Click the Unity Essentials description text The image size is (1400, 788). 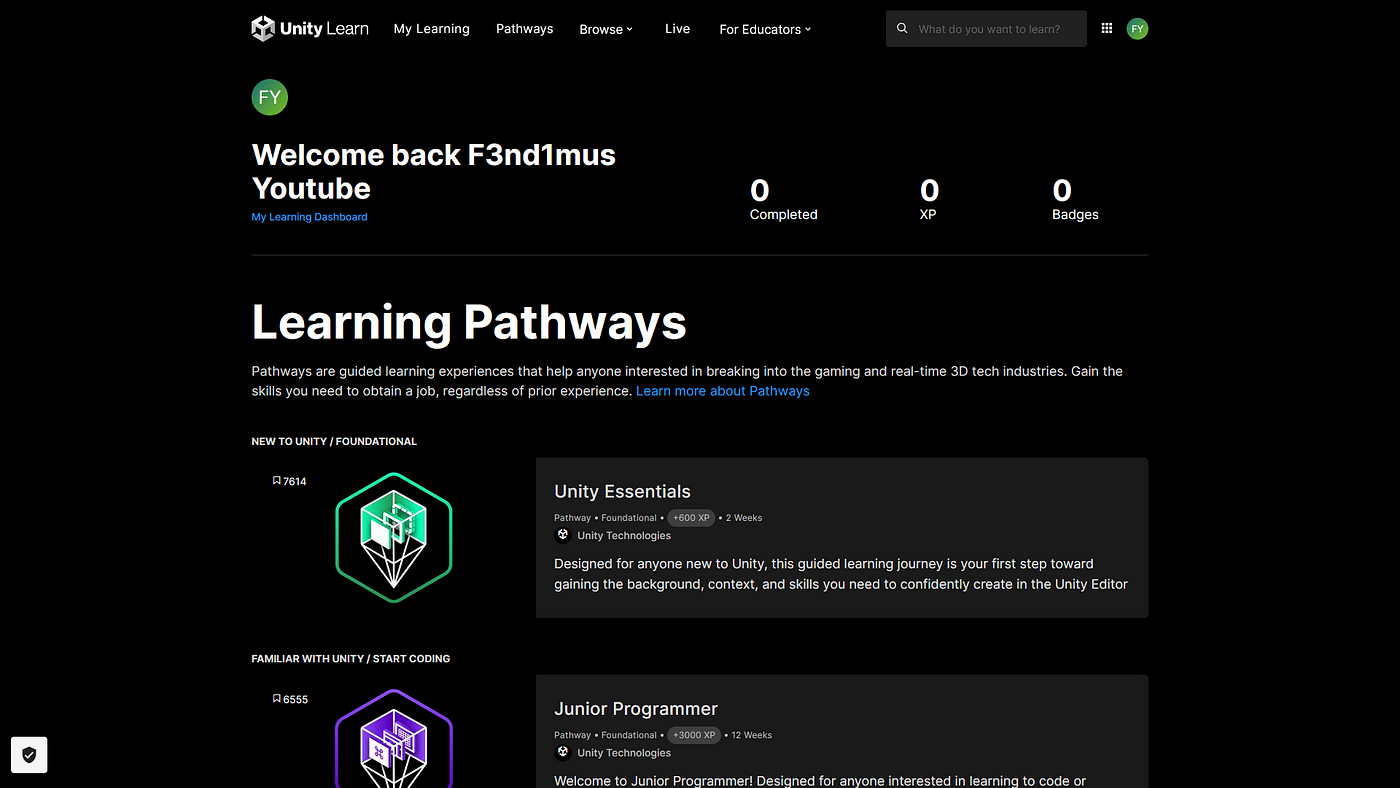(841, 574)
